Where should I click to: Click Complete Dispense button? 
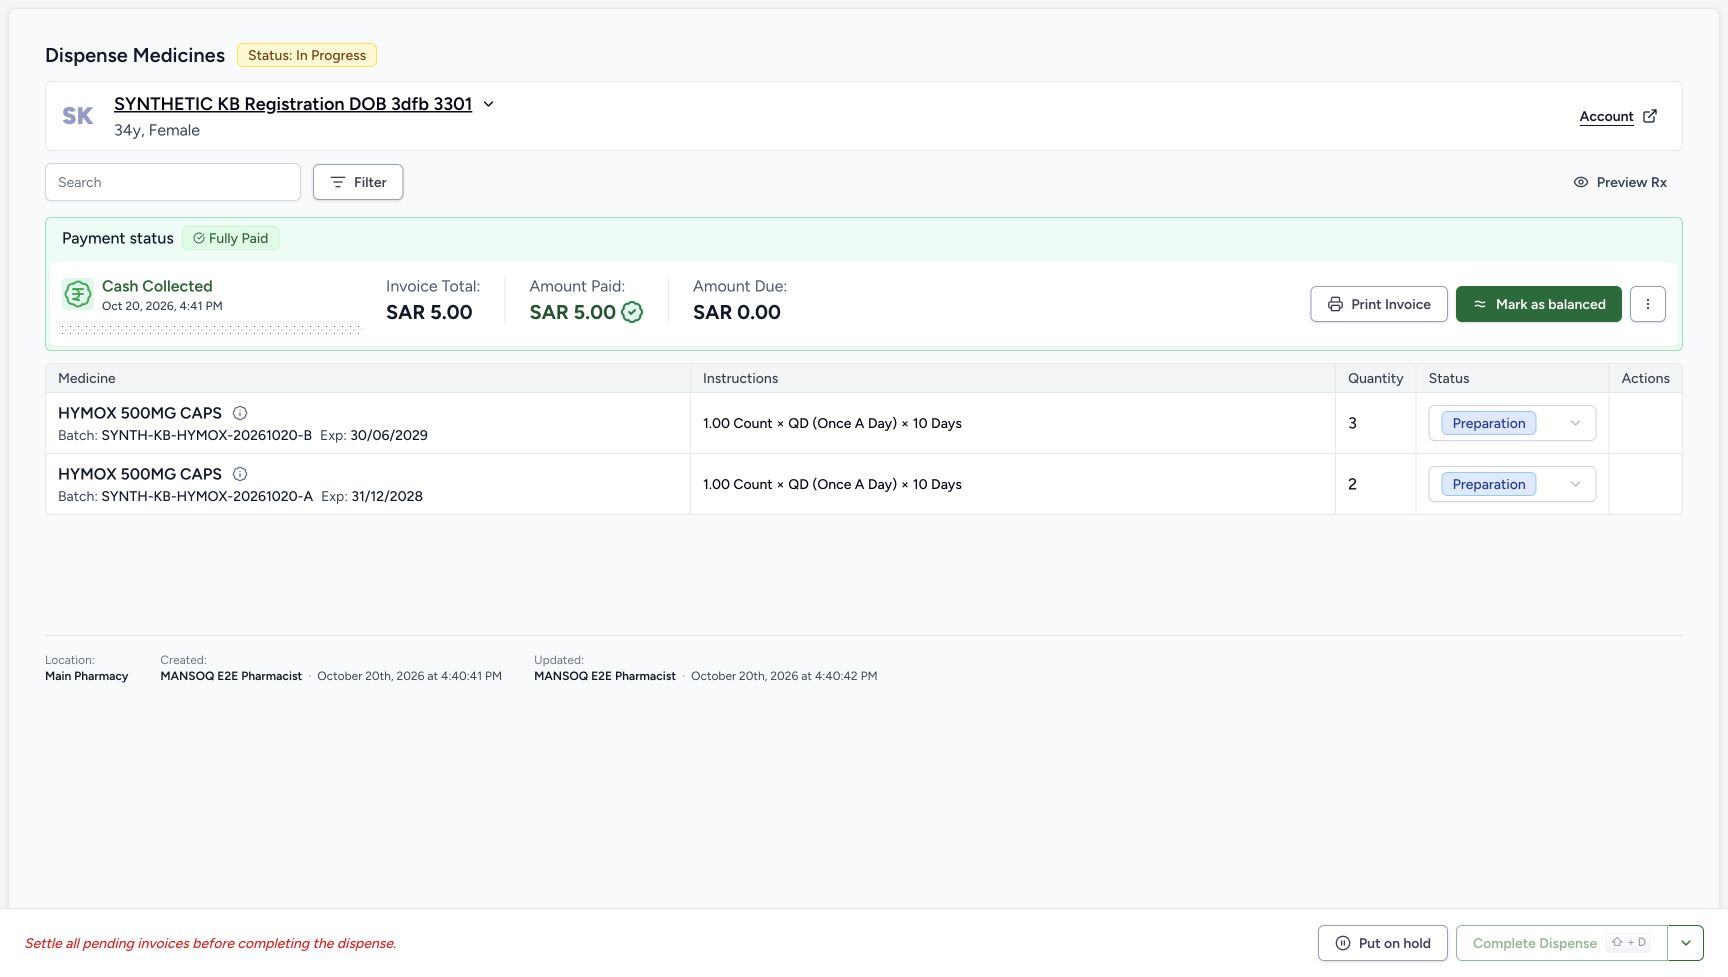[1562, 943]
